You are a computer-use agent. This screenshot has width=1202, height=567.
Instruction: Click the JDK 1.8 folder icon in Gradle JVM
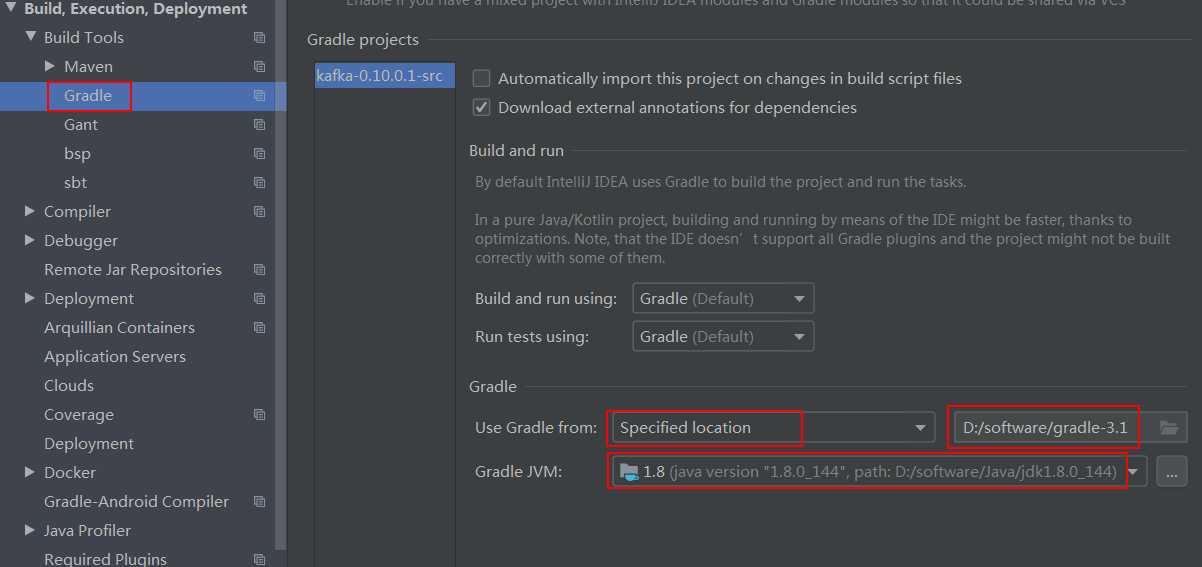pos(629,471)
